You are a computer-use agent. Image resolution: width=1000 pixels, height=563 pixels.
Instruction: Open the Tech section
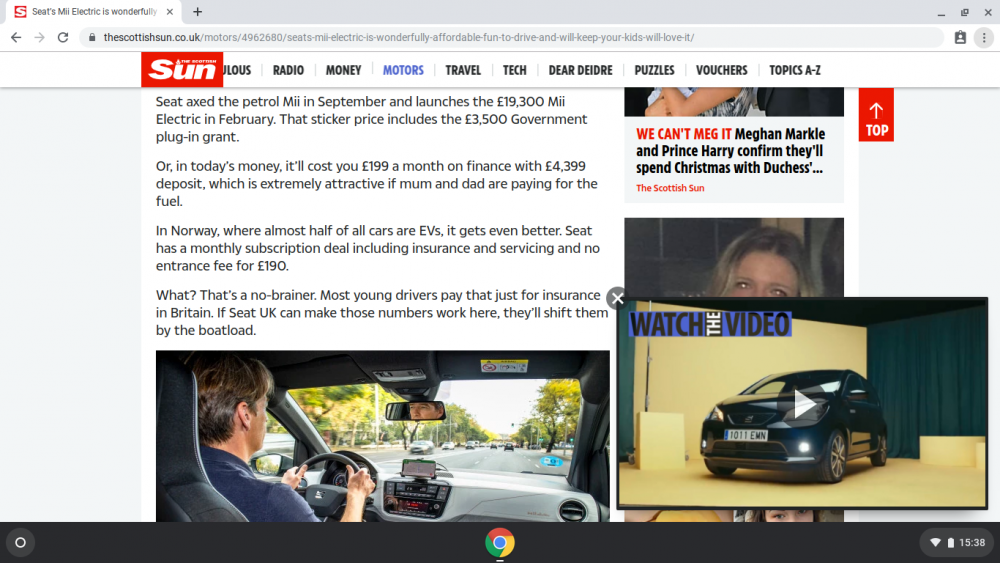click(515, 70)
